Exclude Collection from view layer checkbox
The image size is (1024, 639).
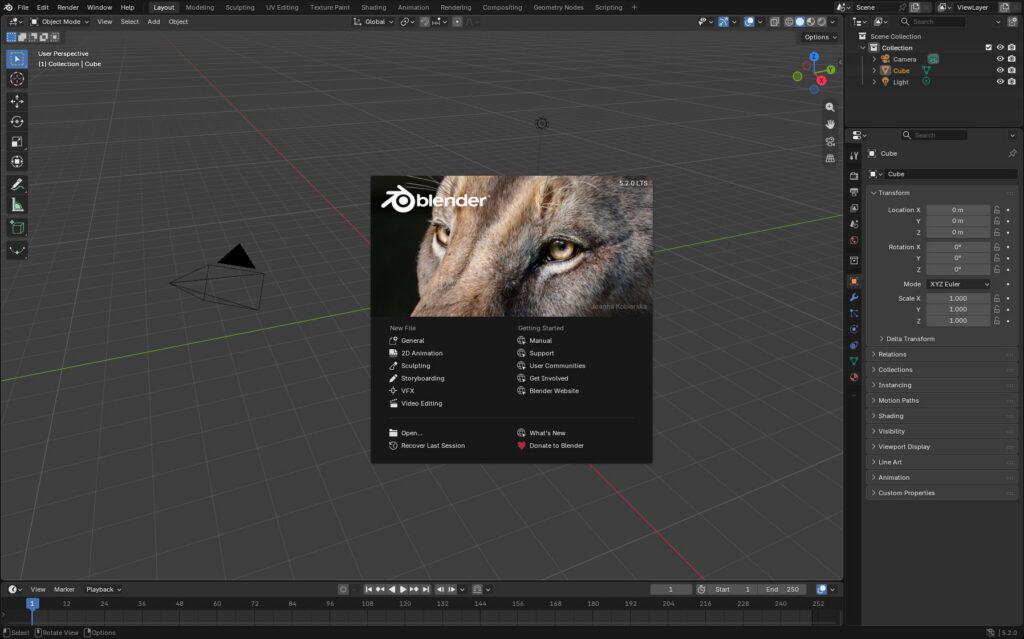pos(989,48)
